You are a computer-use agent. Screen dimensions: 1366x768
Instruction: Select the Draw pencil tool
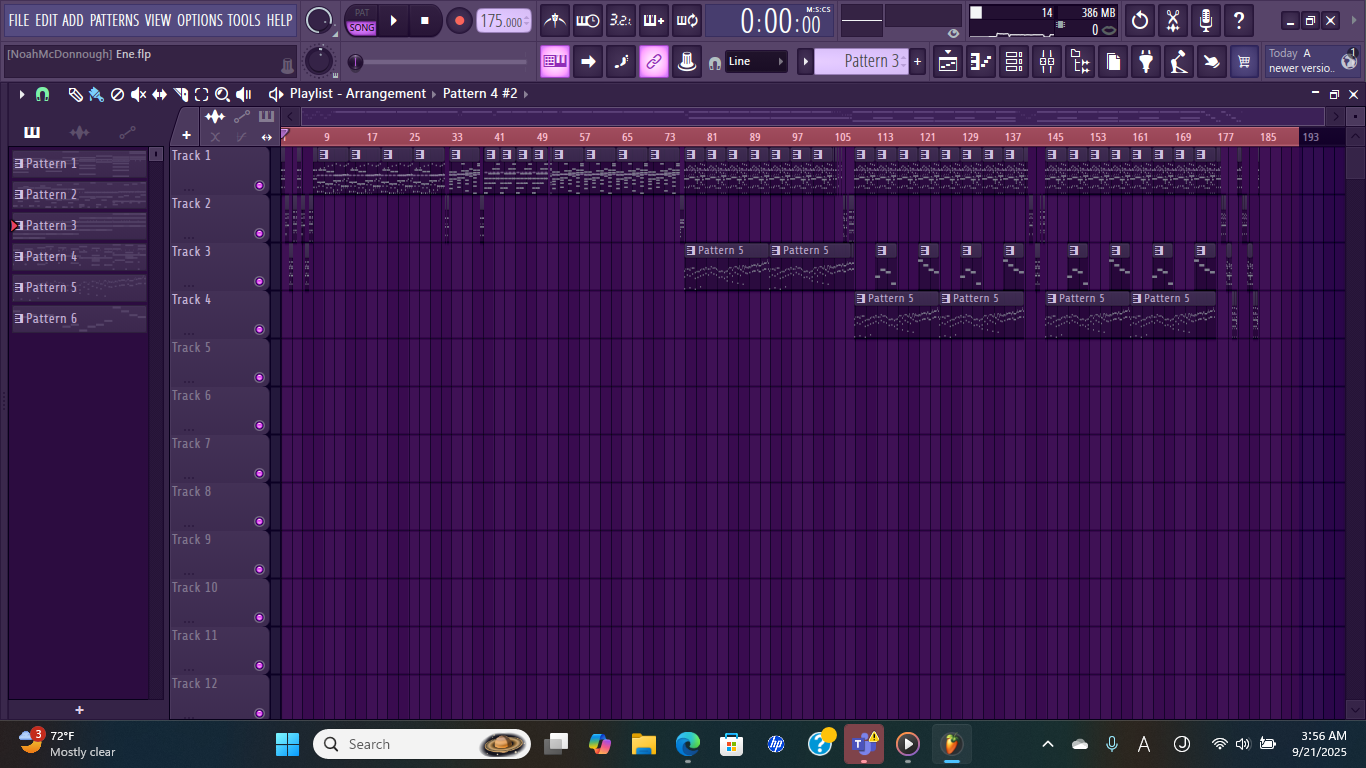tap(75, 94)
